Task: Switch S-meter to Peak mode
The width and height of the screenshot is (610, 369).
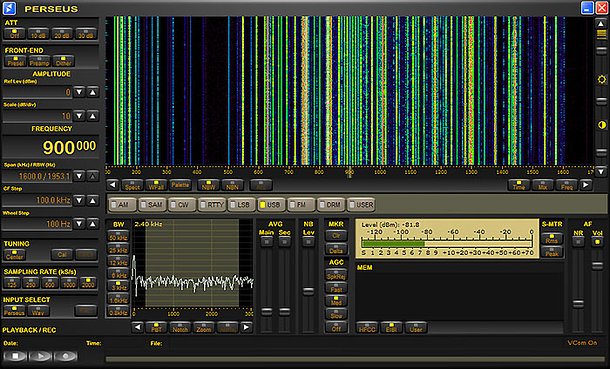Action: [552, 252]
